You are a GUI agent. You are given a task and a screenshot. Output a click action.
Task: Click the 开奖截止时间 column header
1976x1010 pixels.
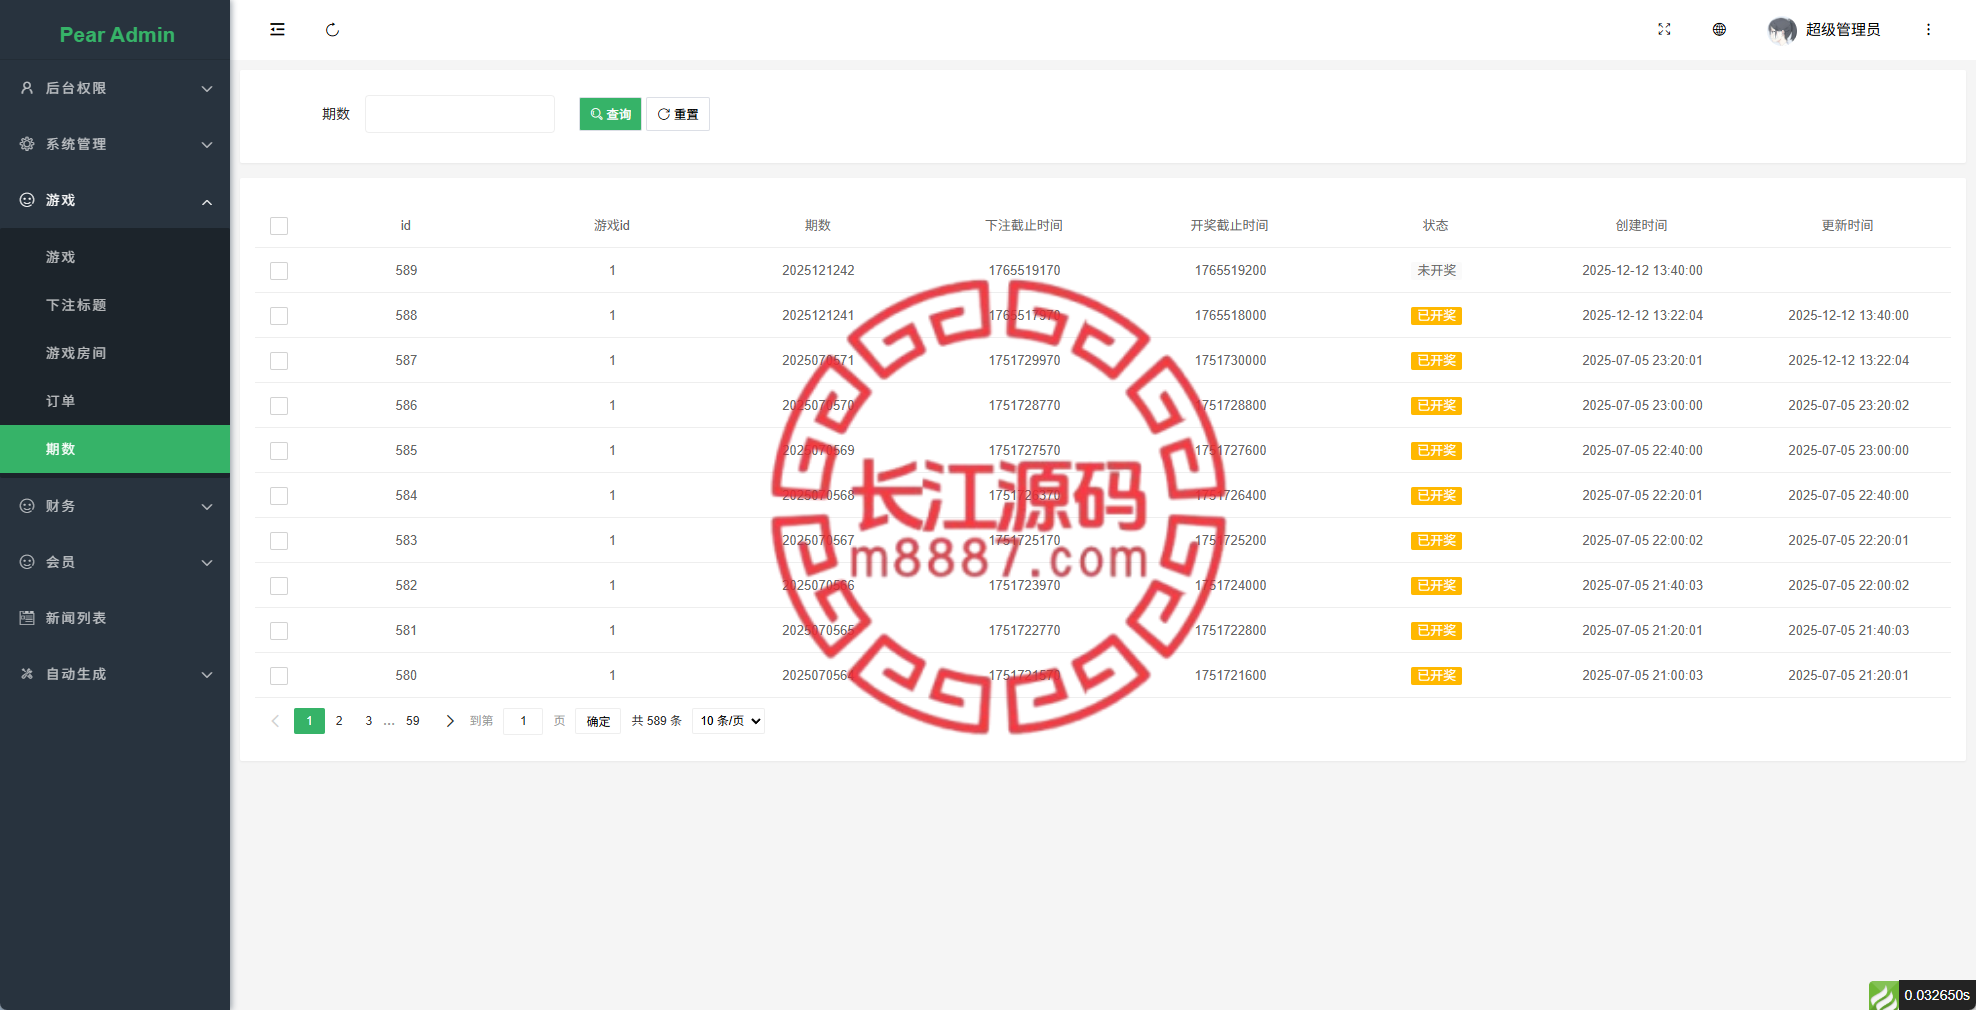pos(1230,226)
